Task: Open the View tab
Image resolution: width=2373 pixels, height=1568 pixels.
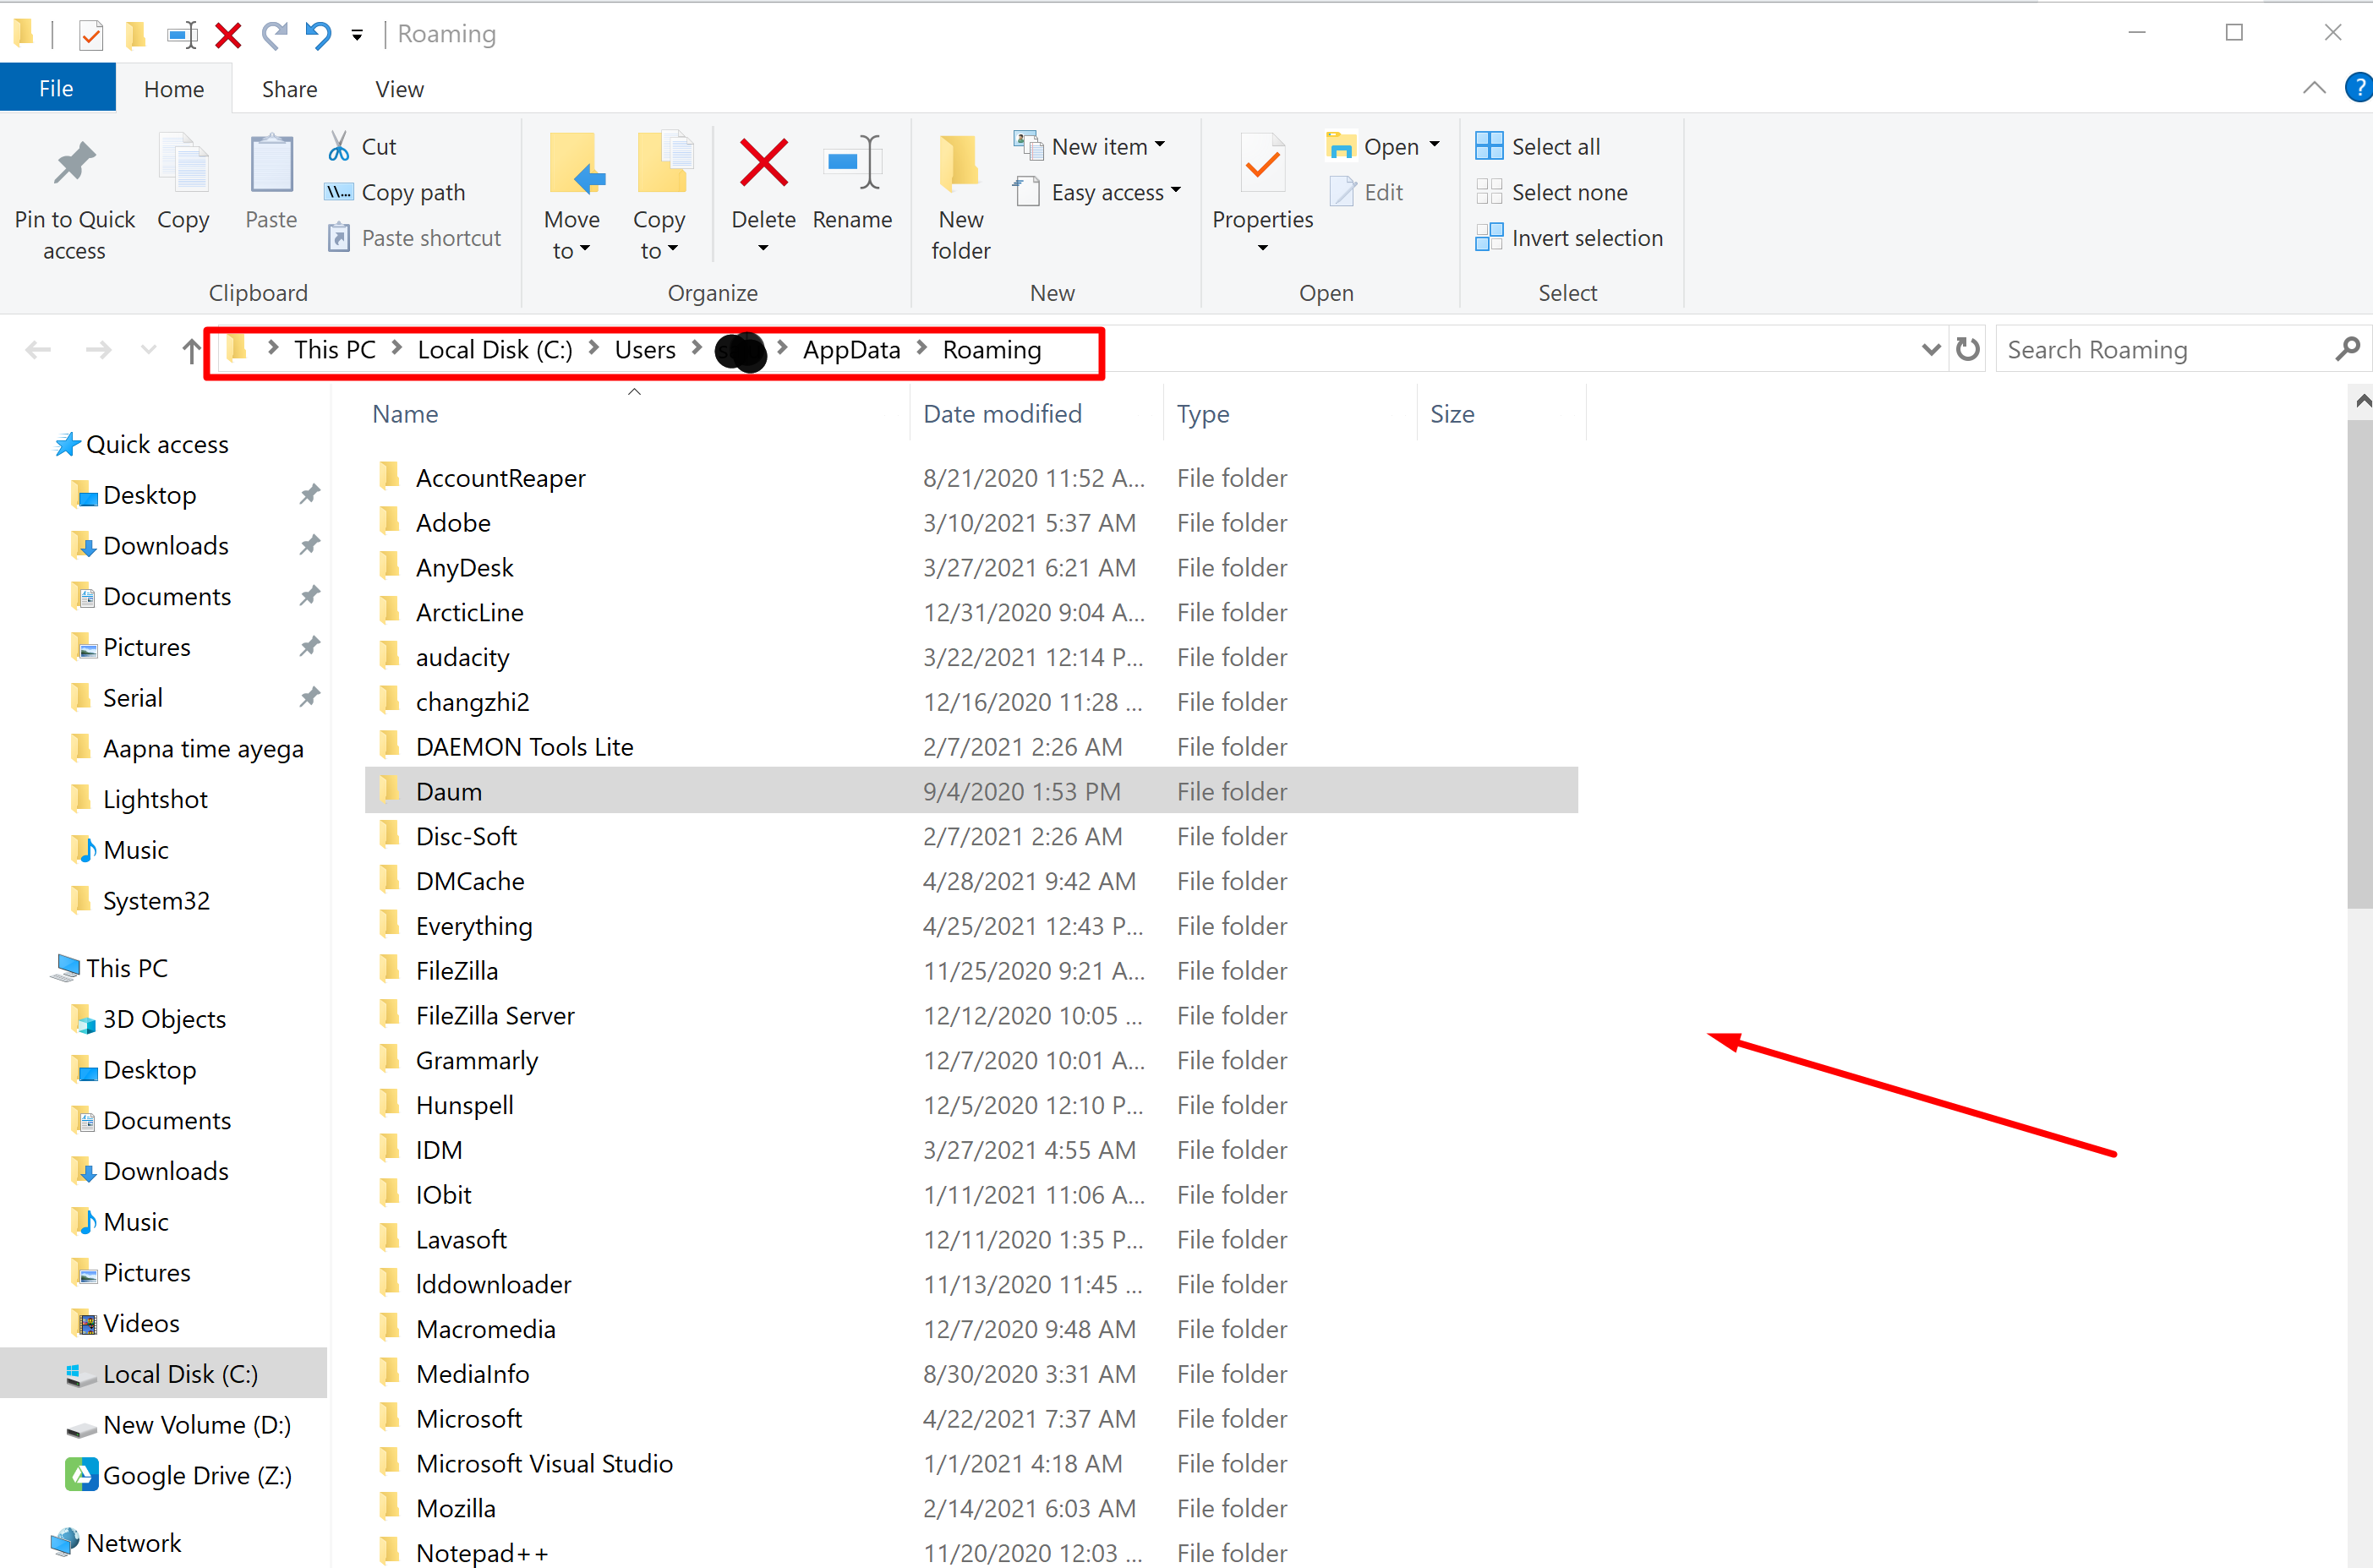Action: click(398, 88)
